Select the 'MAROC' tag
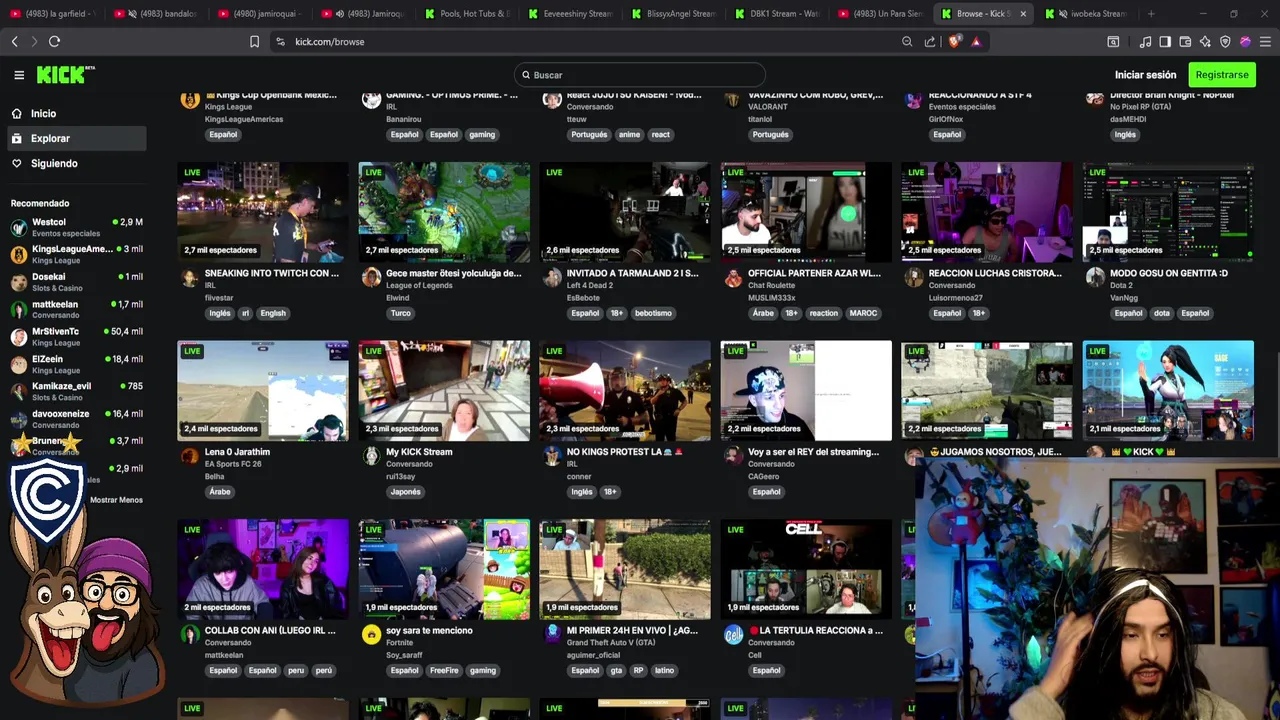 (863, 313)
